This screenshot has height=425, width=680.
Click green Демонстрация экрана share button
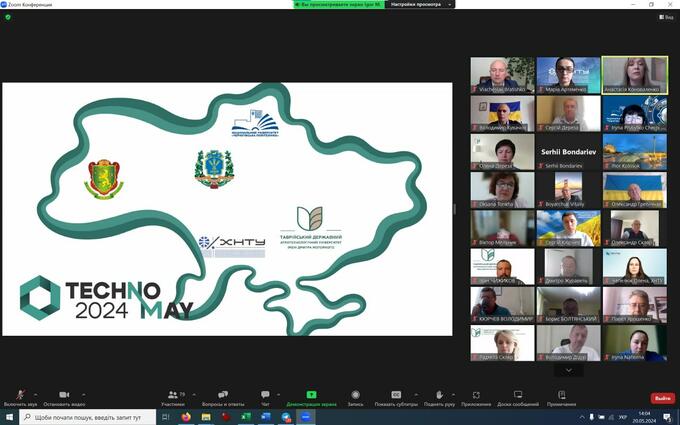(x=311, y=397)
